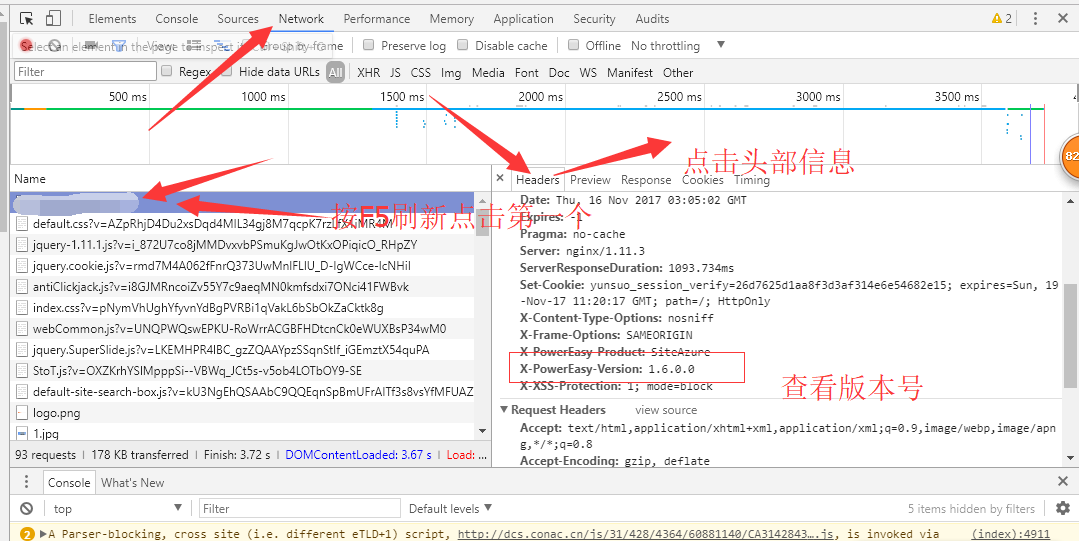The image size is (1079, 541).
Task: Open the Response tab in details pane
Action: tap(645, 180)
